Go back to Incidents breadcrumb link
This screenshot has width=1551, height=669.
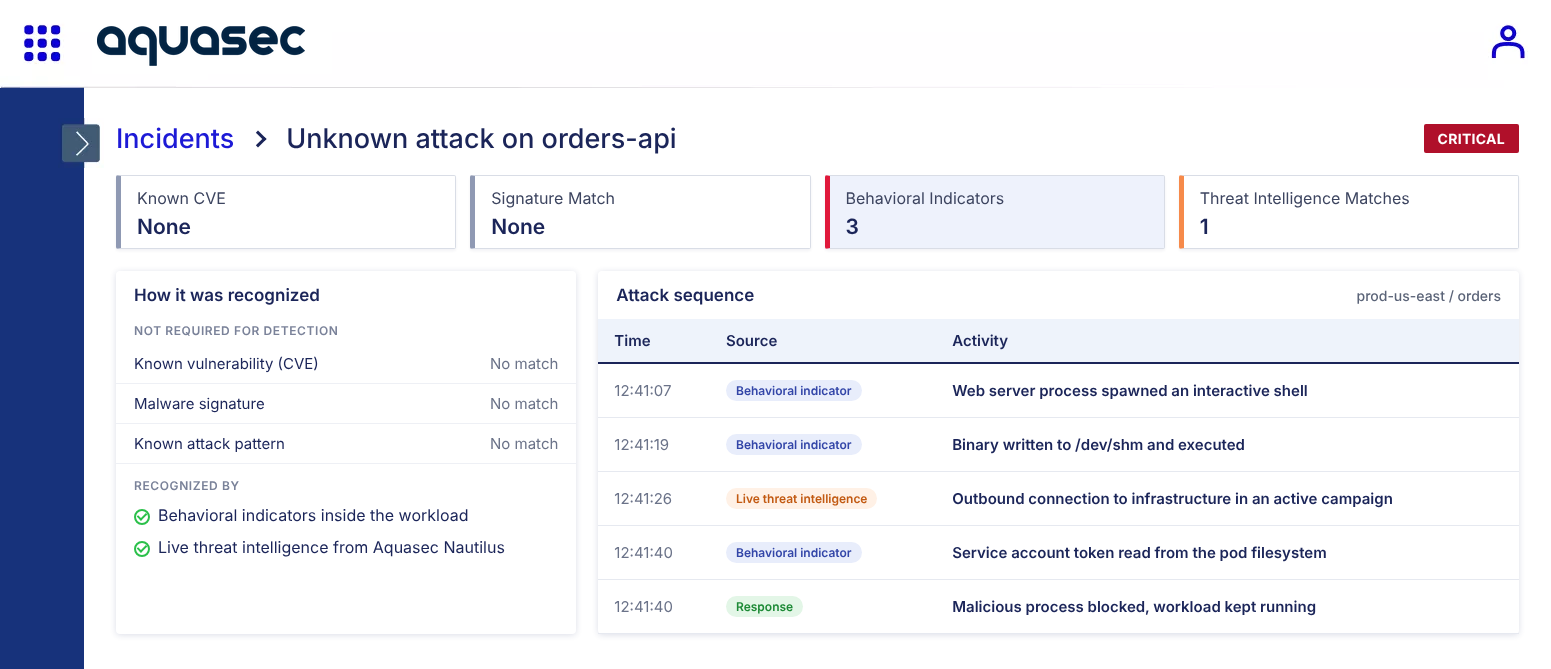[175, 139]
